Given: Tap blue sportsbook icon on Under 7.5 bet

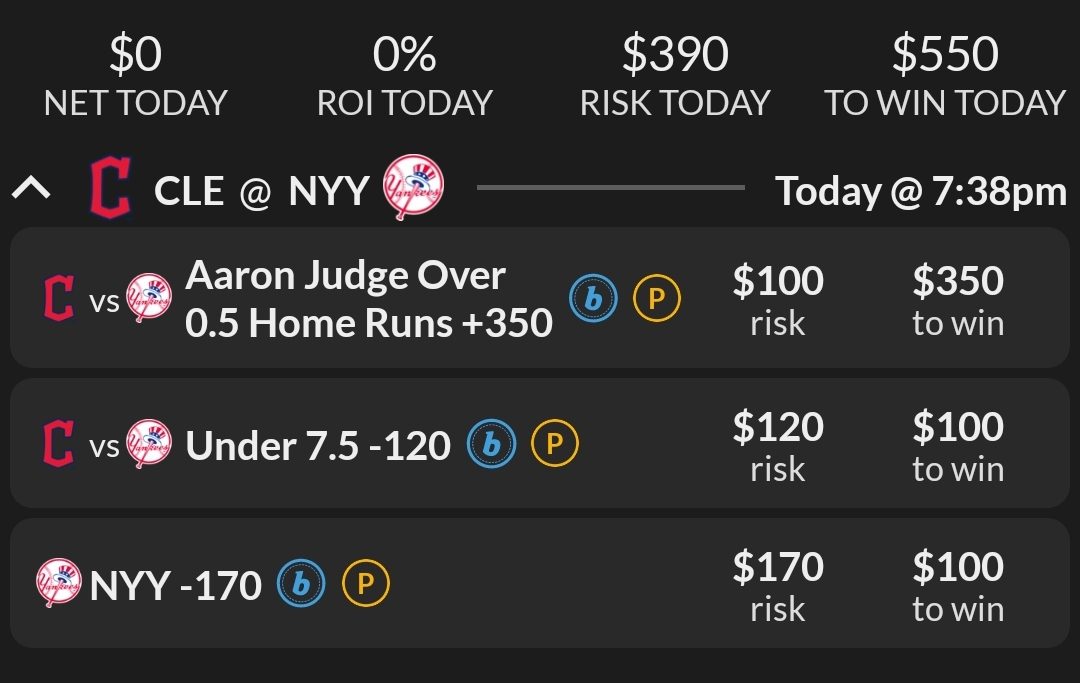Looking at the screenshot, I should (x=491, y=444).
